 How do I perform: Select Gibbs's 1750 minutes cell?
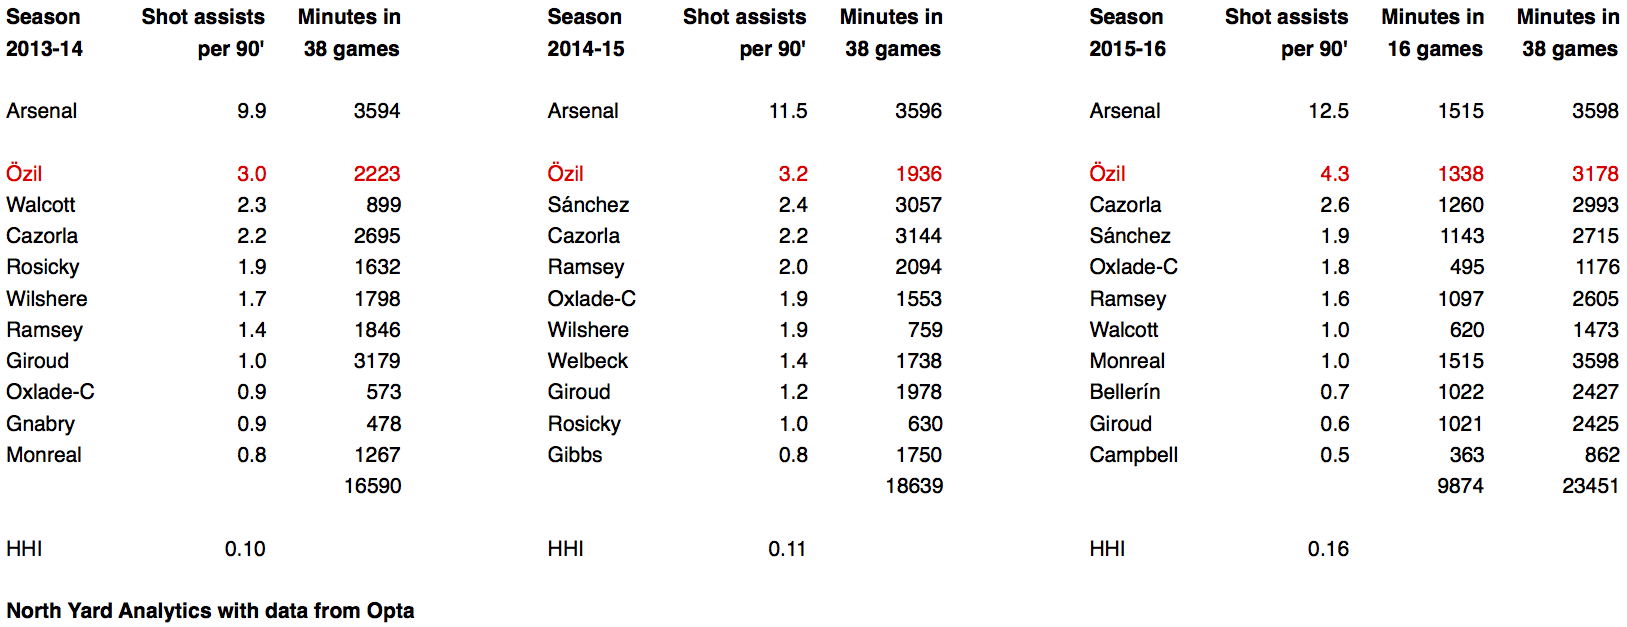(x=918, y=455)
